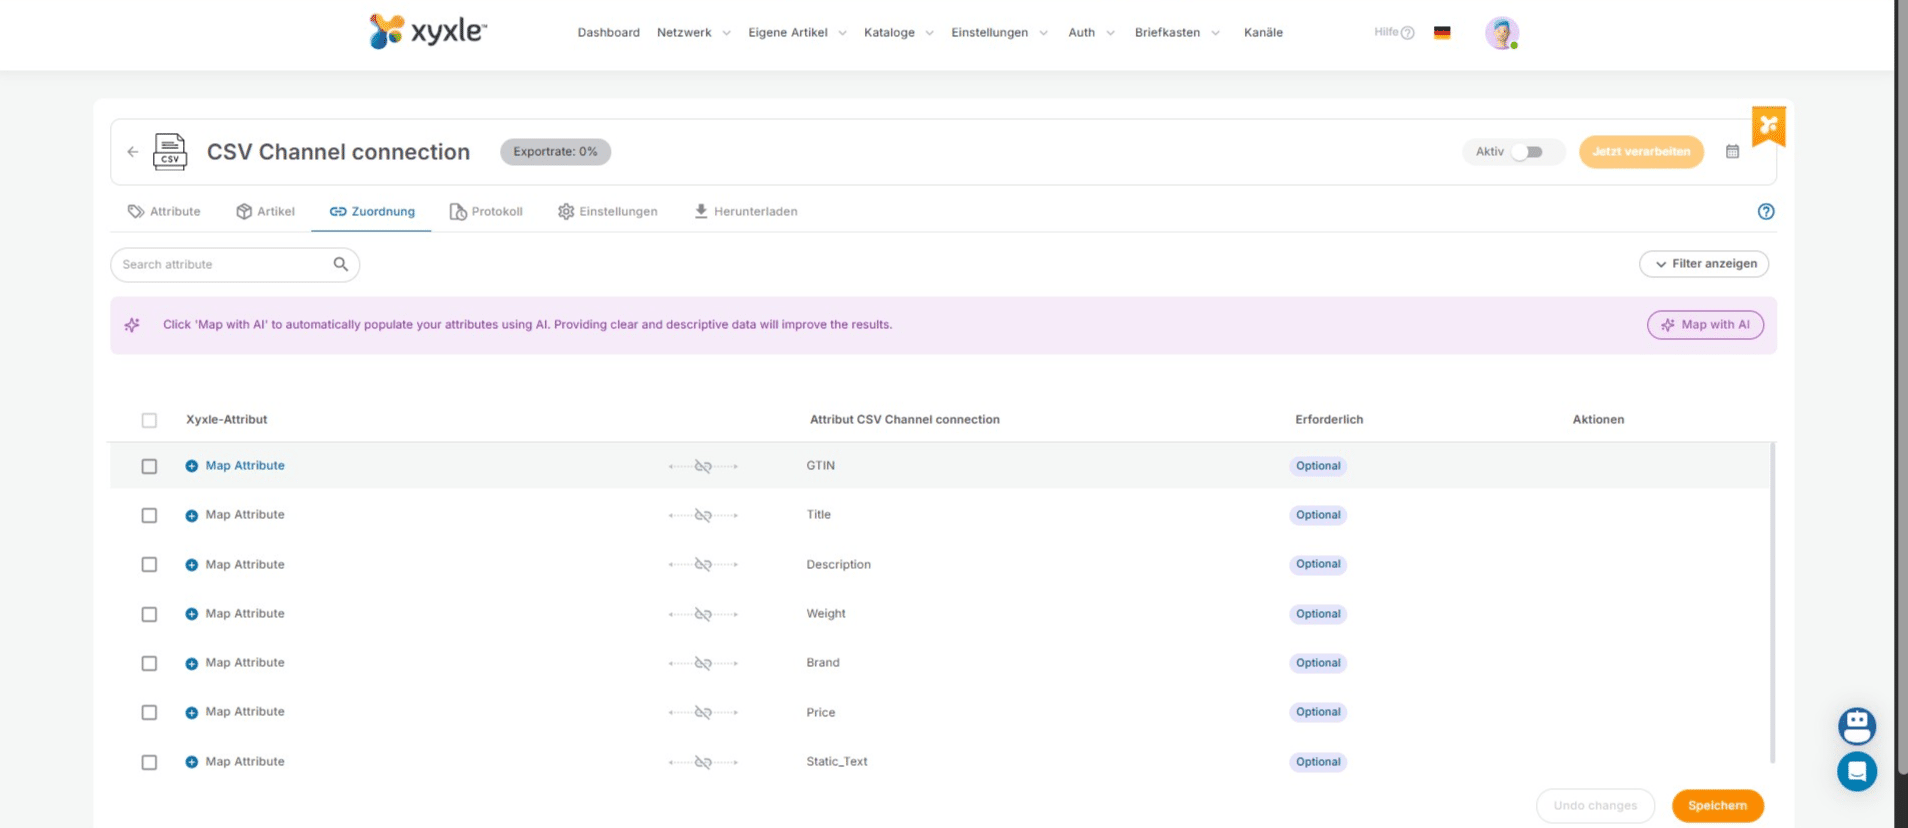Image resolution: width=1908 pixels, height=828 pixels.
Task: Click the orange bookmark ribbon icon
Action: click(x=1769, y=126)
